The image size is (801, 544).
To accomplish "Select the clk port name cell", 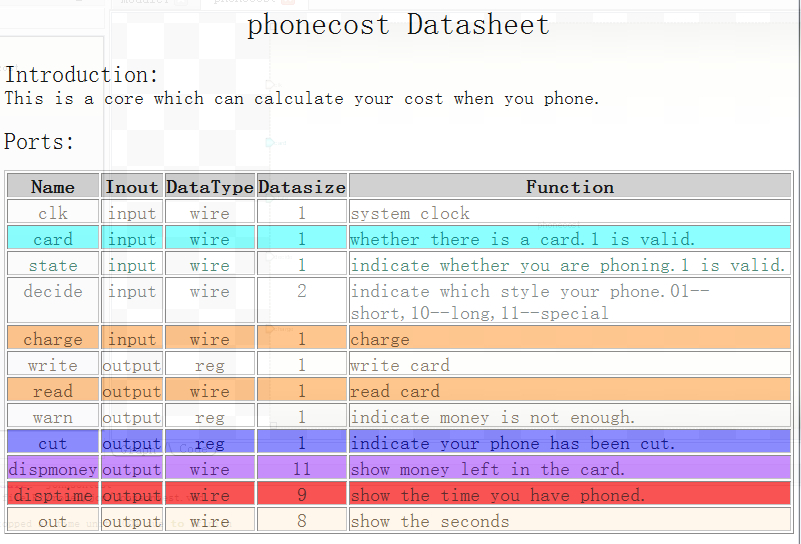I will (53, 212).
